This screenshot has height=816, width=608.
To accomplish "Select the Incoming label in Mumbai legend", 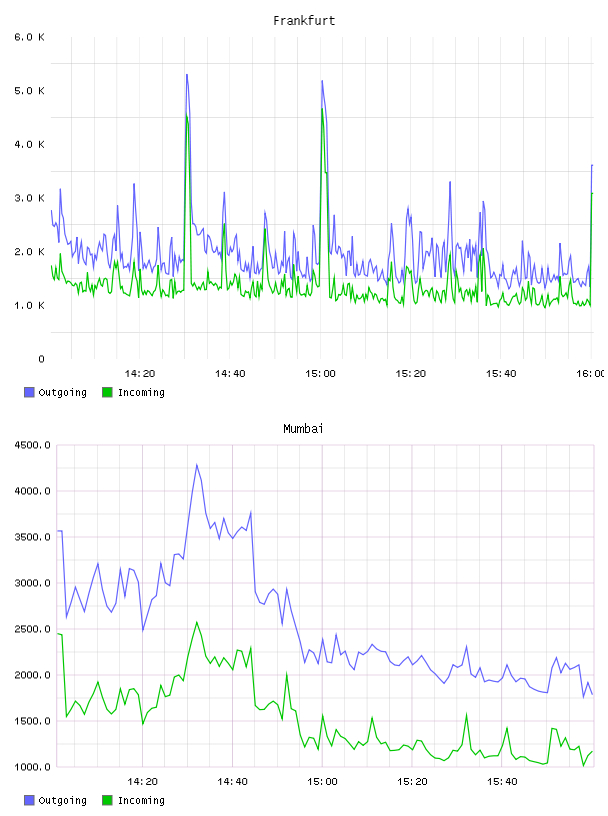I will pos(141,801).
